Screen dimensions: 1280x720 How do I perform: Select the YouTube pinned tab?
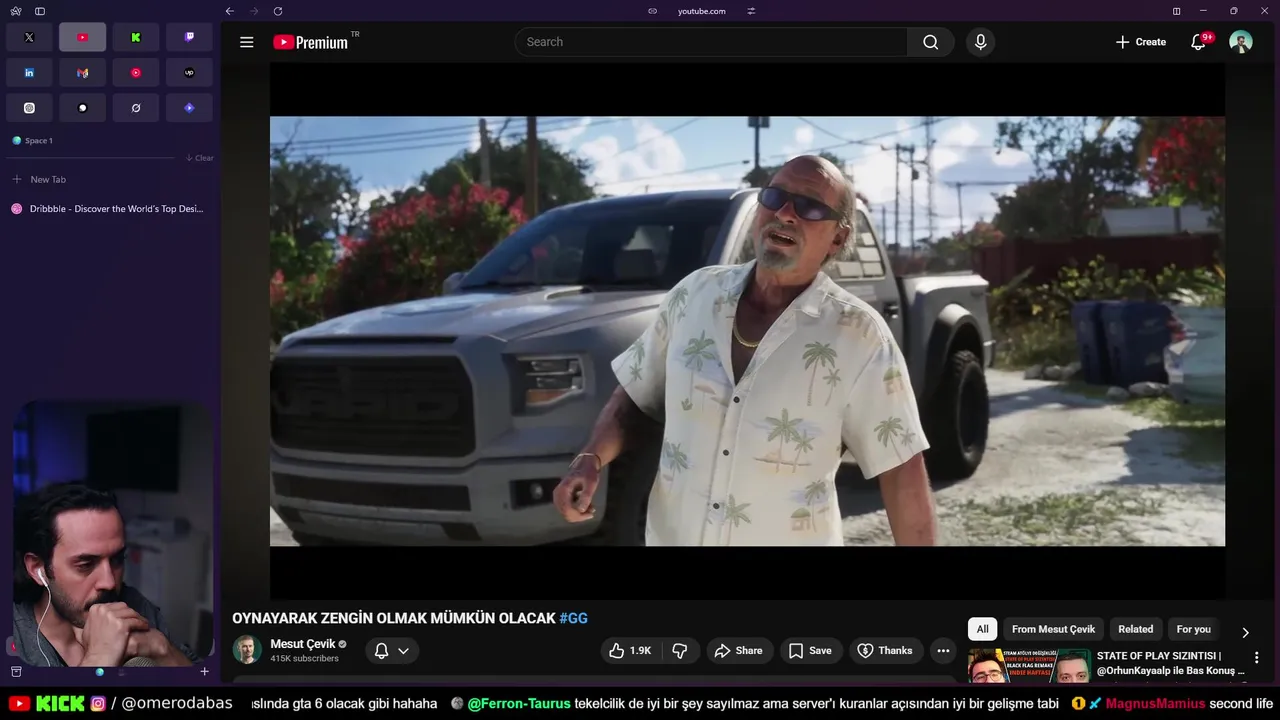(82, 37)
